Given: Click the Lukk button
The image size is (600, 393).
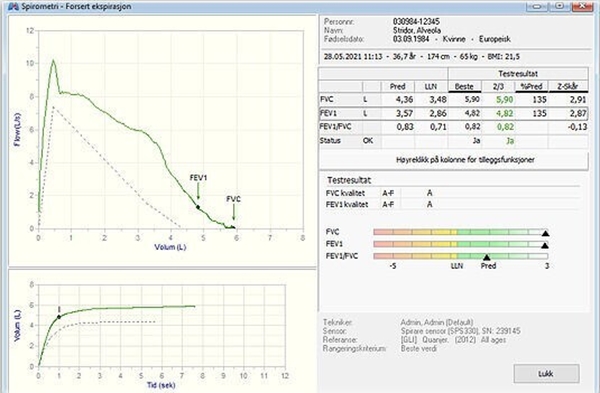Looking at the screenshot, I should click(x=546, y=373).
